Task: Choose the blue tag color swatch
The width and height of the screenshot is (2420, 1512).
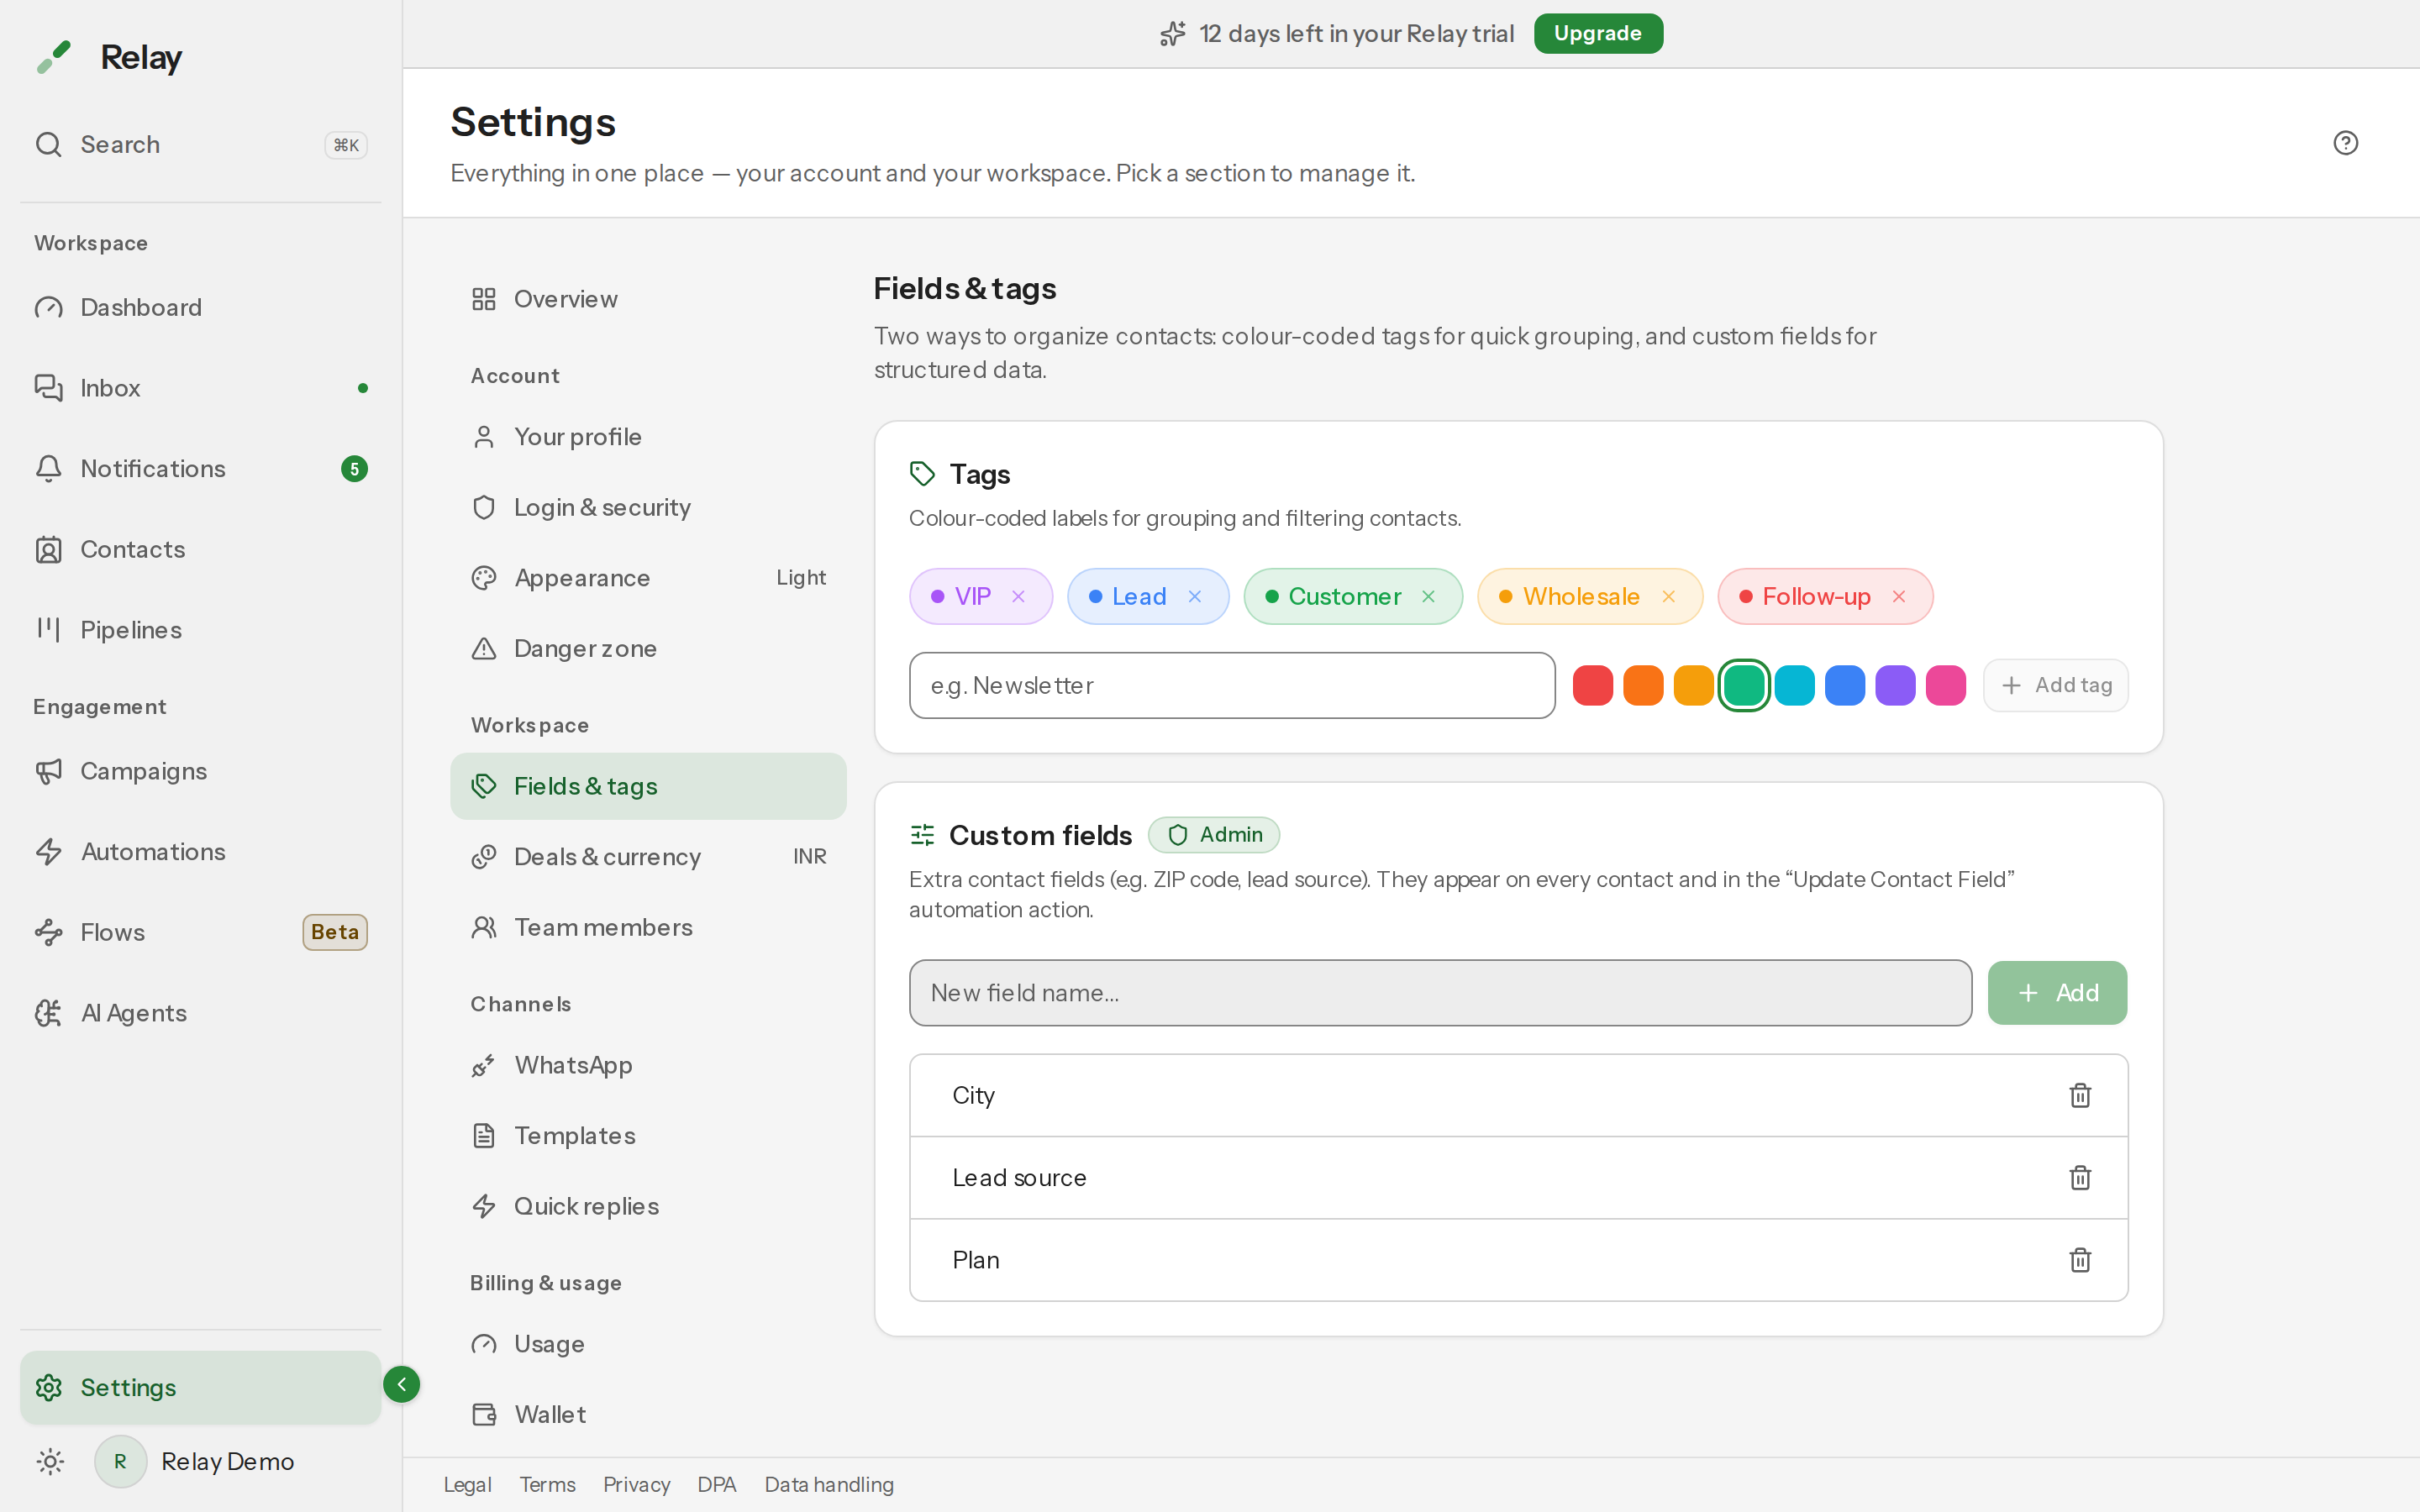Action: [1845, 685]
